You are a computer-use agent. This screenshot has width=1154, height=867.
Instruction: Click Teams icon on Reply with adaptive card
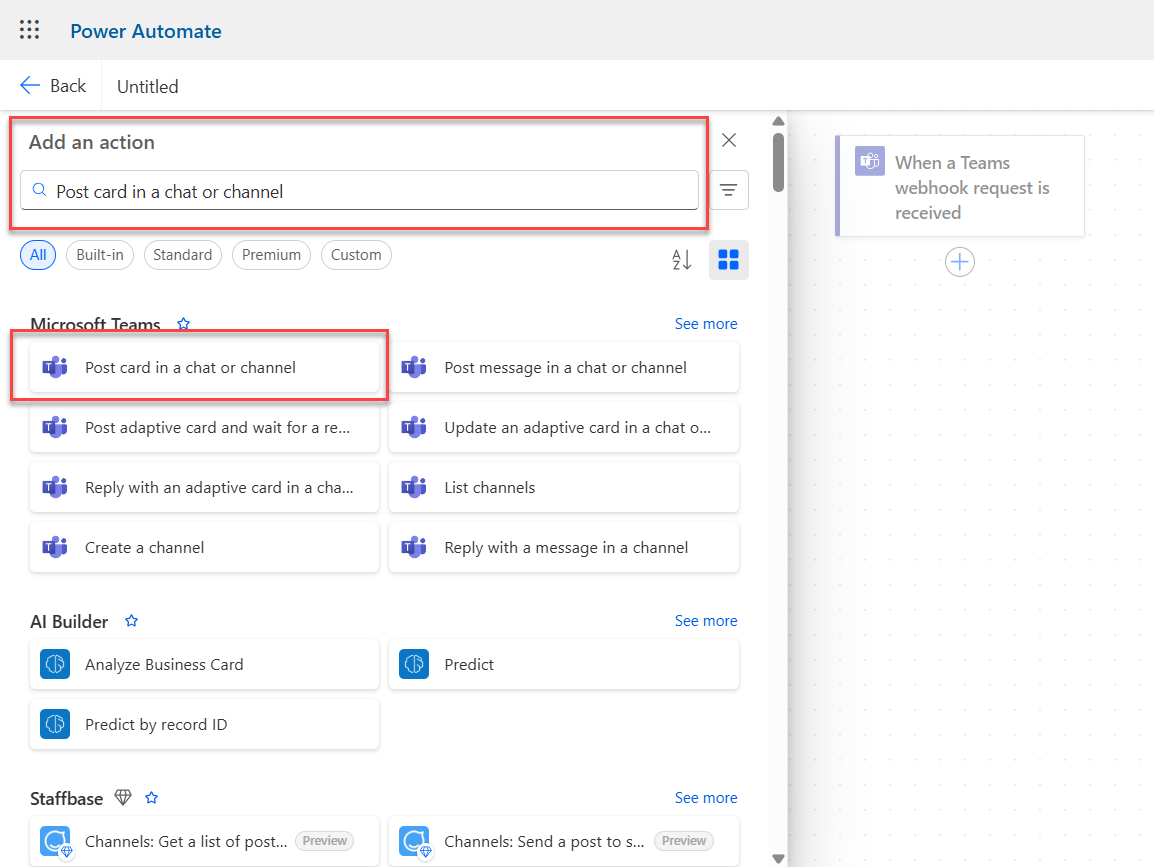point(55,487)
